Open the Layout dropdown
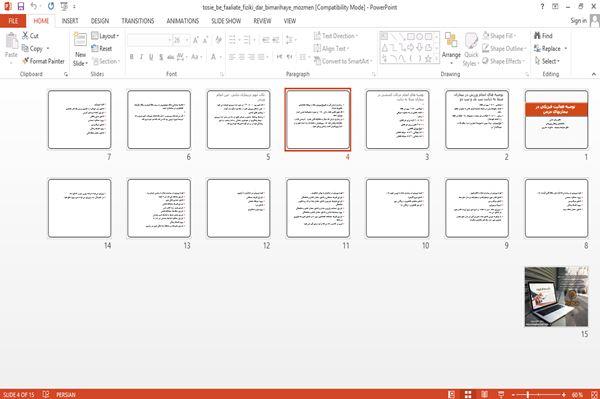The height and width of the screenshot is (399, 600). tap(106, 36)
